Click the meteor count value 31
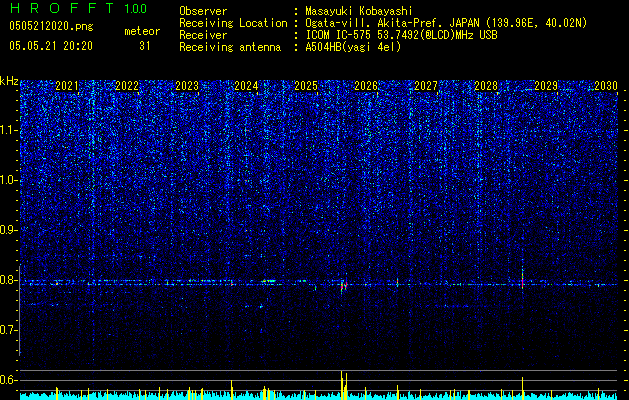Screen dimensions: 629x400 point(145,46)
